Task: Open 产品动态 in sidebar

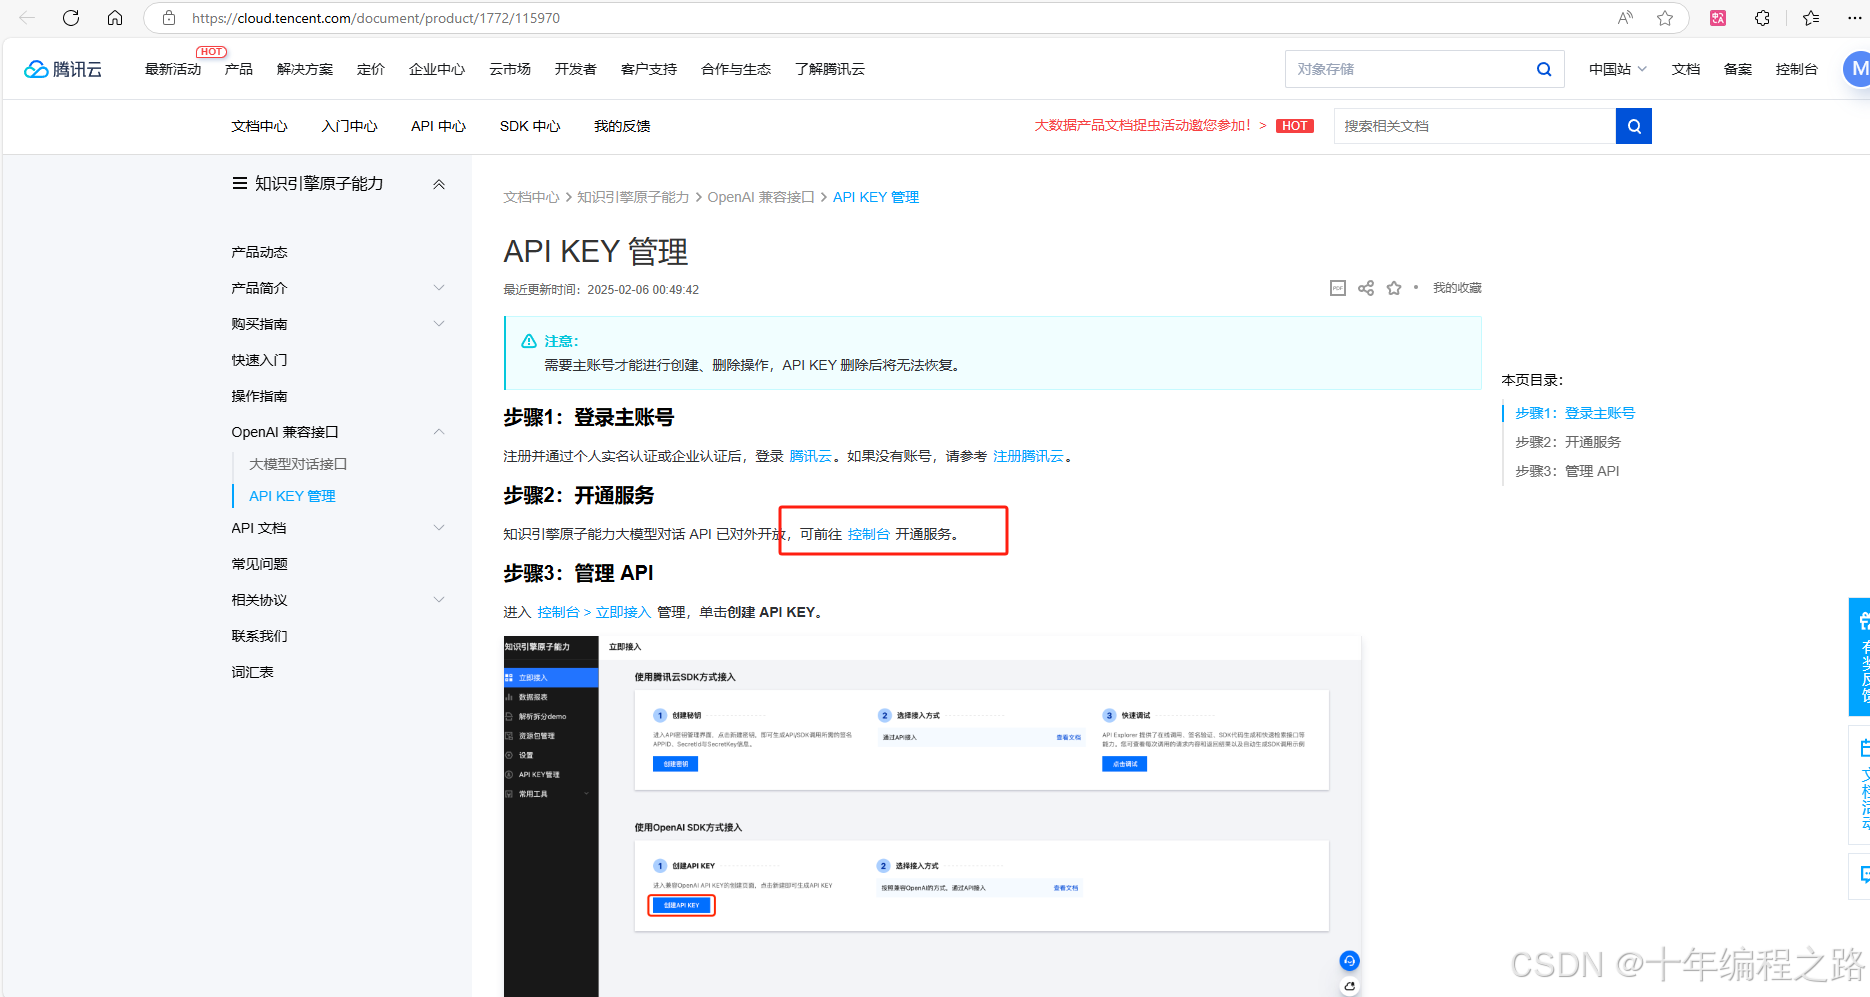Action: click(x=260, y=252)
